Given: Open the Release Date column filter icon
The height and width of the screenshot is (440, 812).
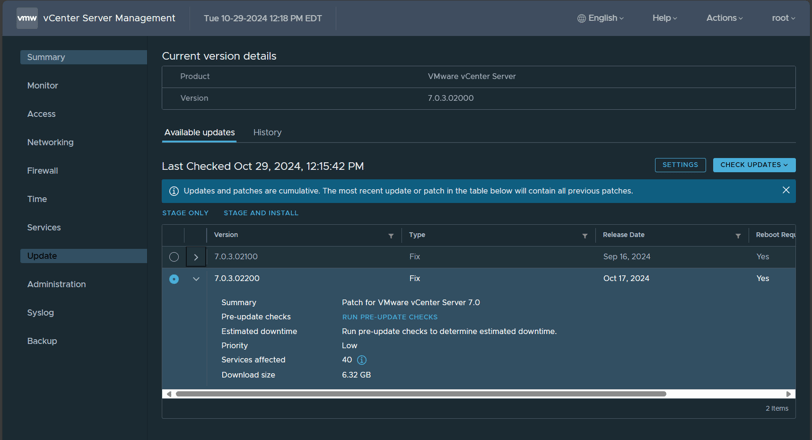Looking at the screenshot, I should pos(738,236).
